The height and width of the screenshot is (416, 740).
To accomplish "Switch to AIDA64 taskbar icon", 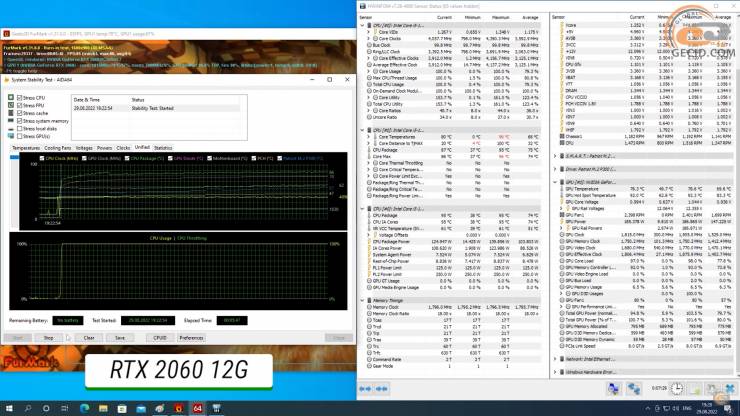I will point(197,408).
